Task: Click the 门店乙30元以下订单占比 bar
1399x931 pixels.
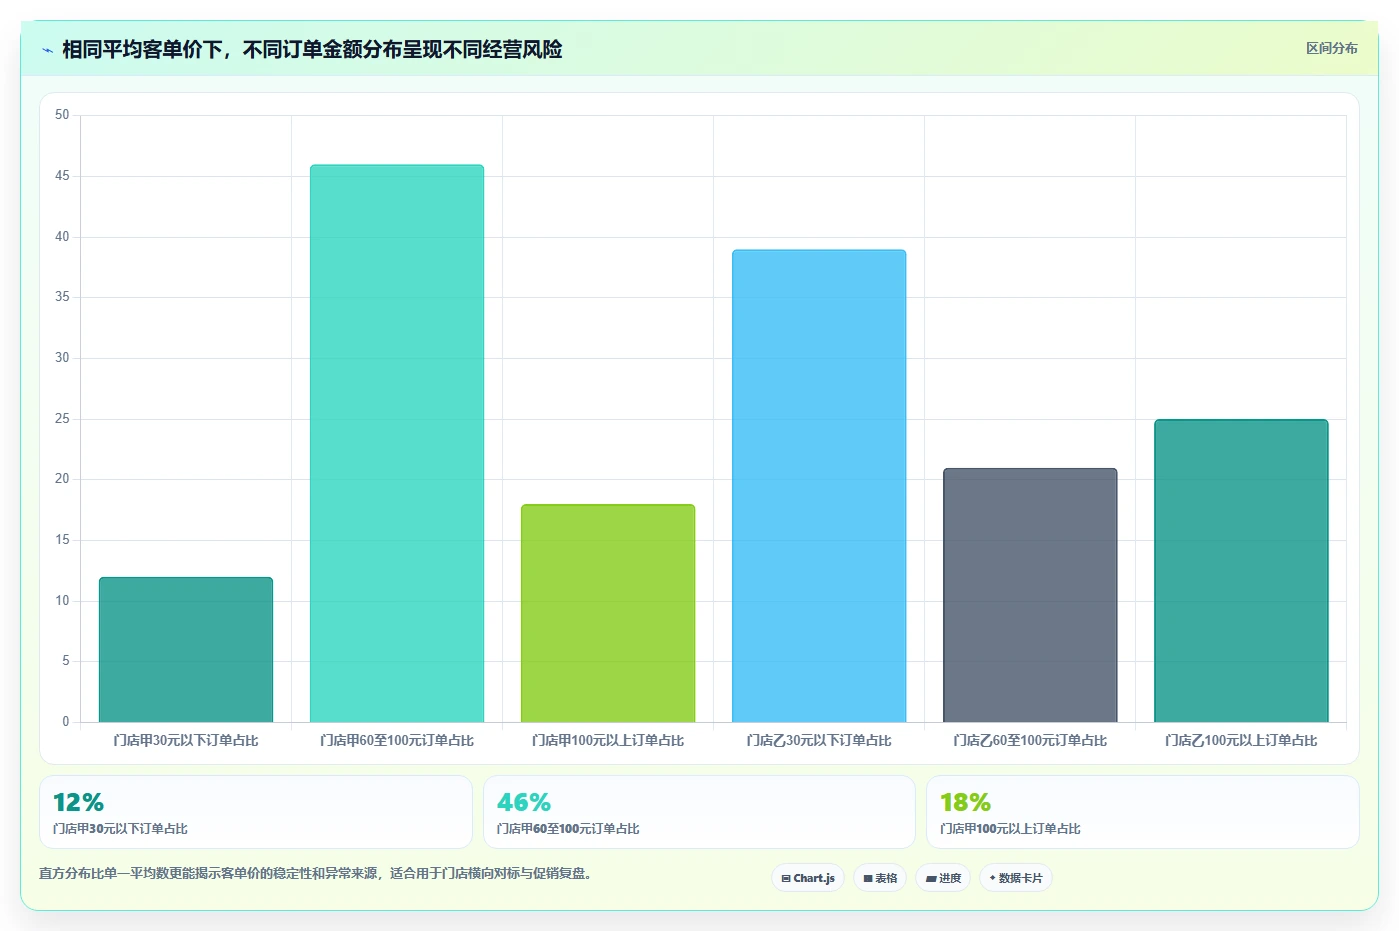Action: click(819, 486)
